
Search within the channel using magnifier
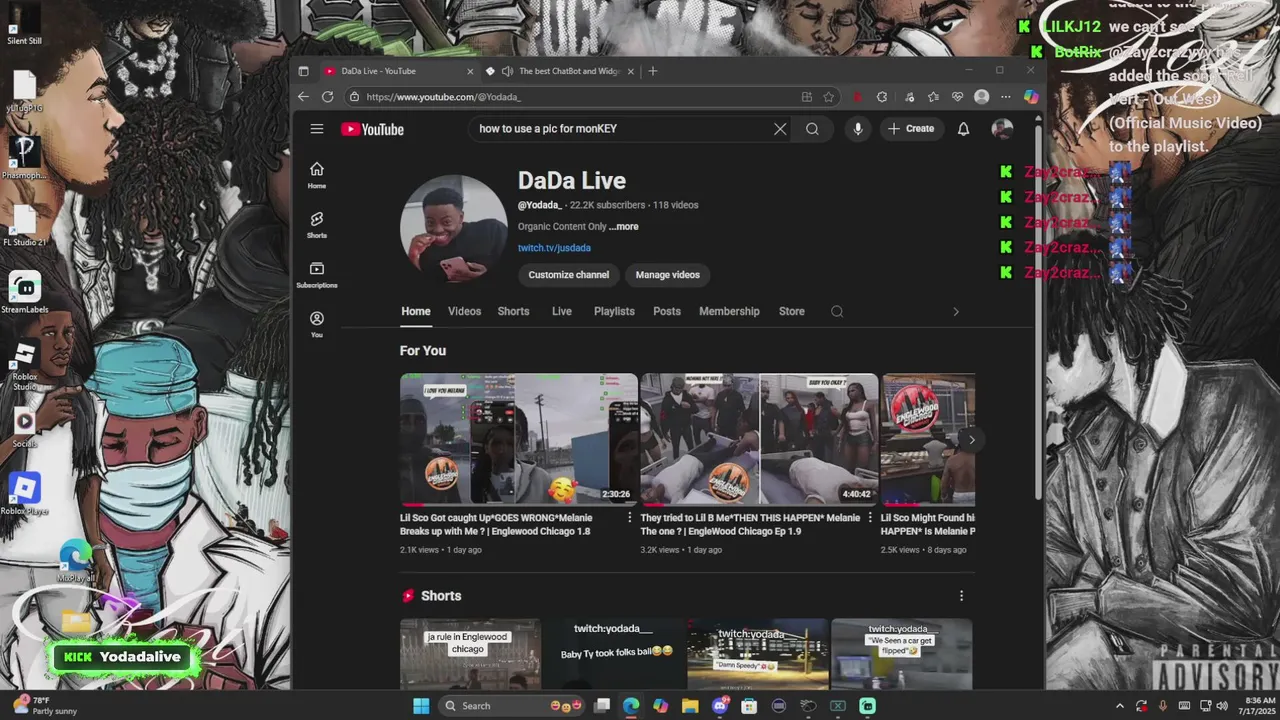(x=837, y=311)
